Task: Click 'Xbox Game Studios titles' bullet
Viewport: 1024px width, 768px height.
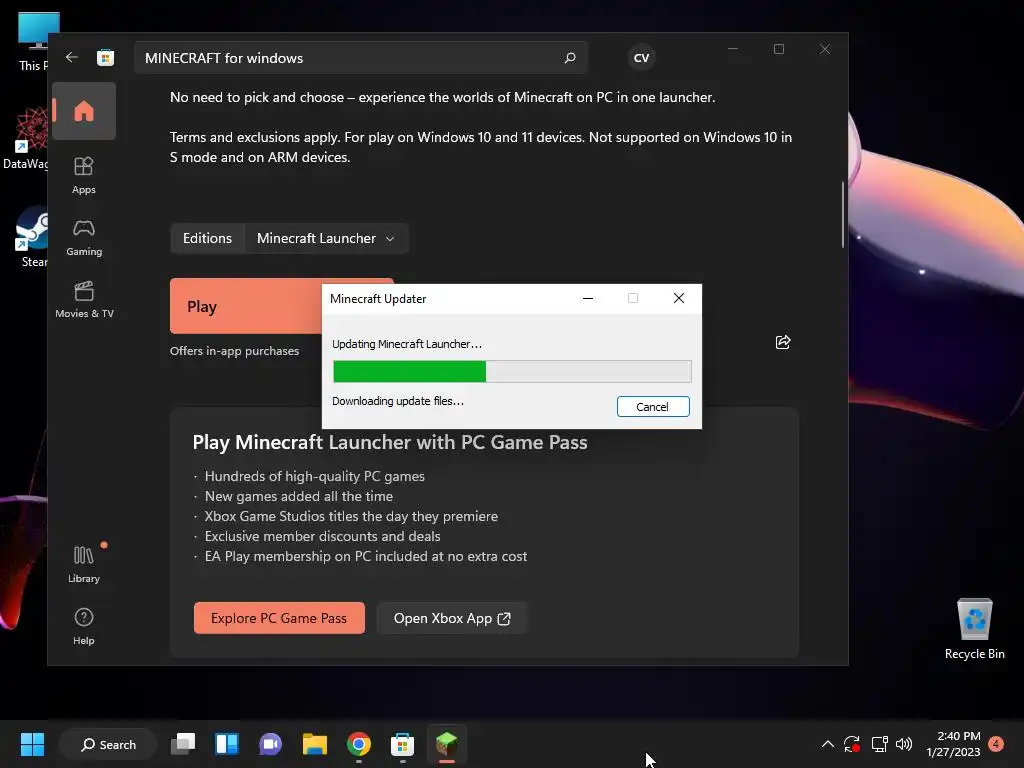Action: point(351,516)
